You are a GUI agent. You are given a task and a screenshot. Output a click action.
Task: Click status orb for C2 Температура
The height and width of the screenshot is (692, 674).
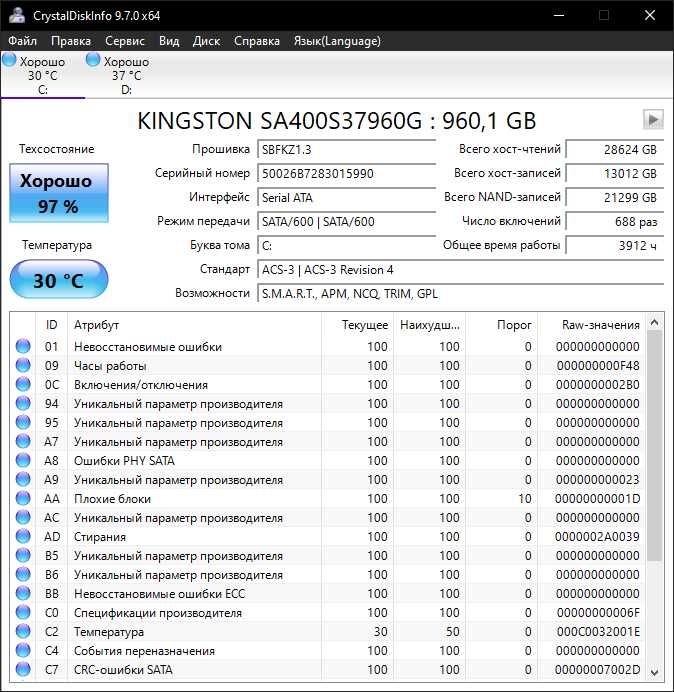coord(23,631)
